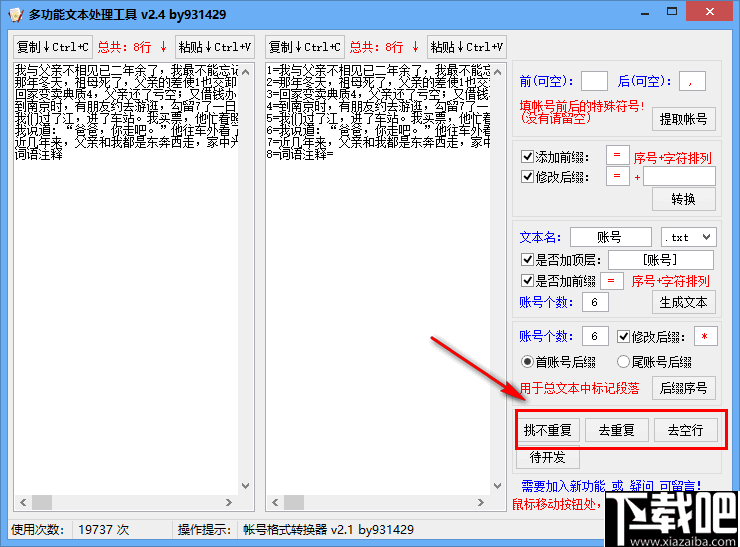Click up arrow of right pane vertical scrollbar

(x=497, y=72)
